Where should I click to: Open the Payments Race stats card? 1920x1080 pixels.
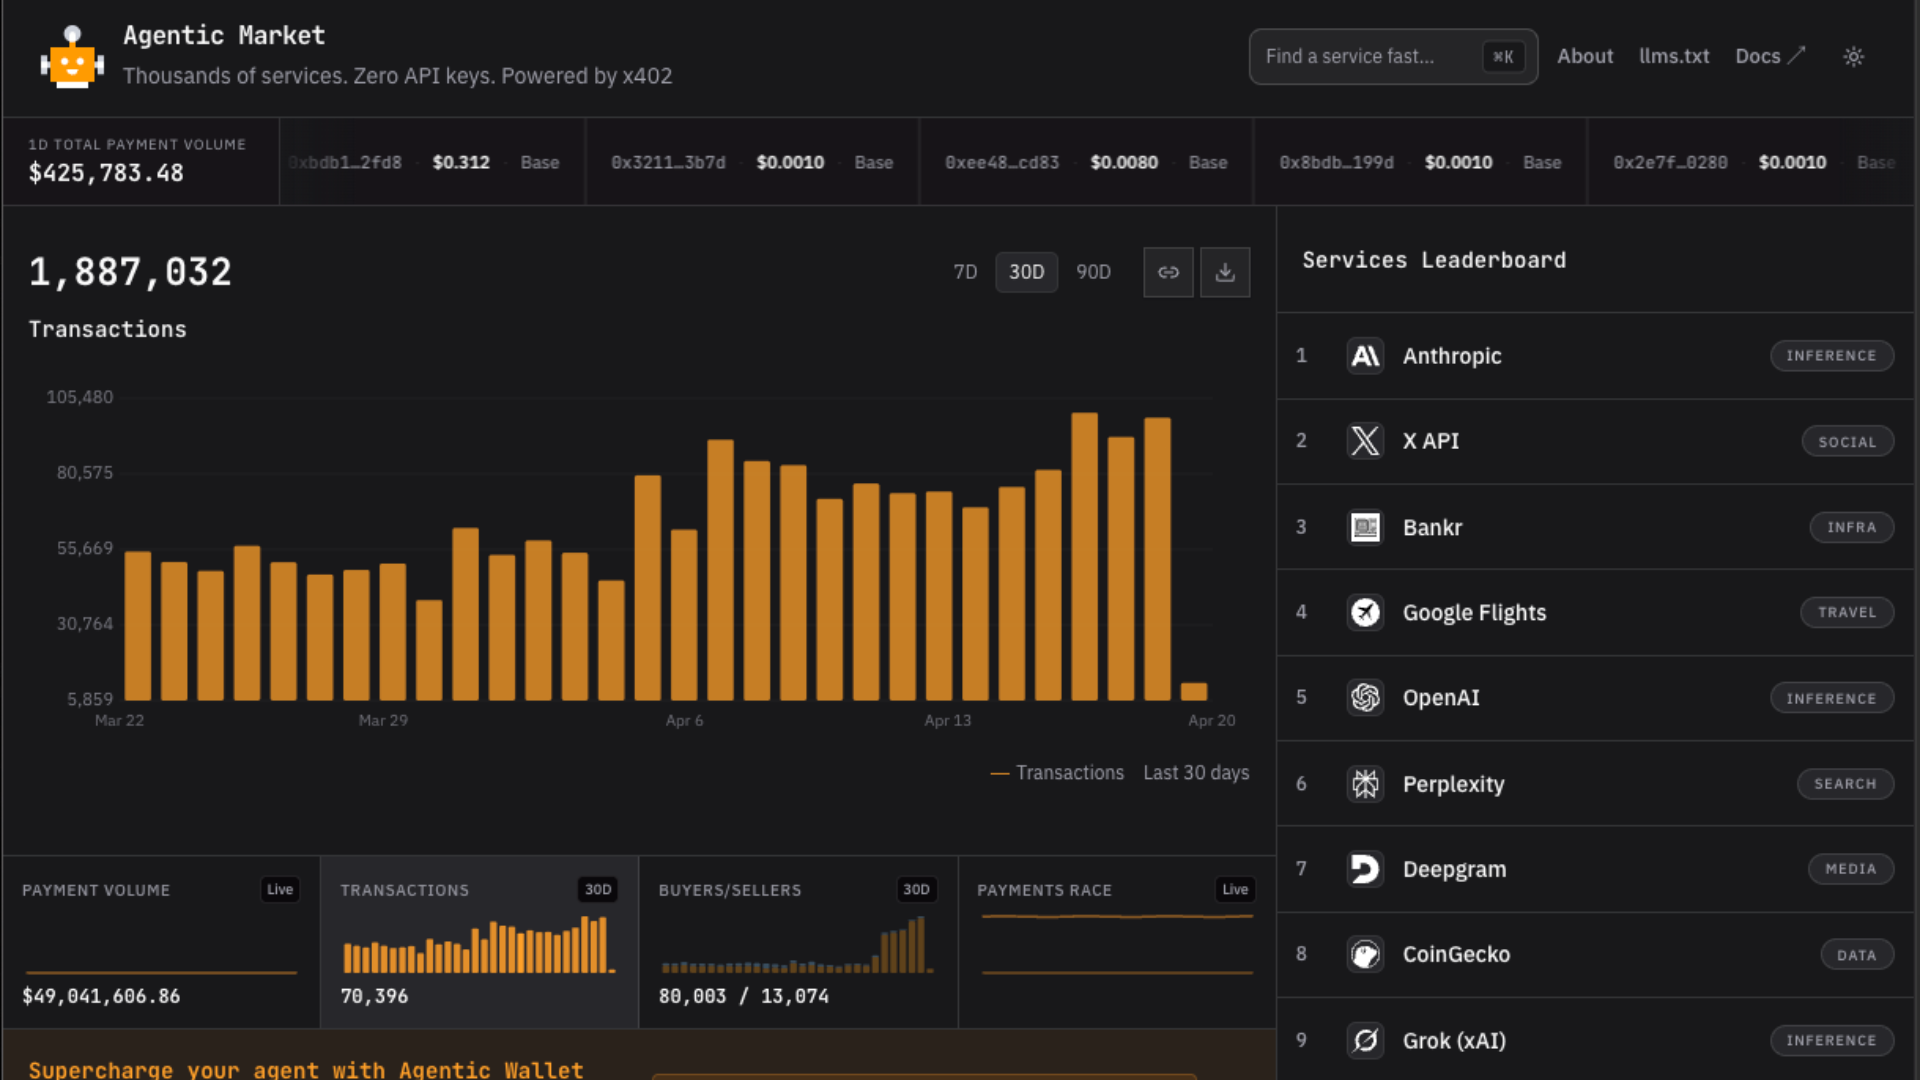[1117, 942]
